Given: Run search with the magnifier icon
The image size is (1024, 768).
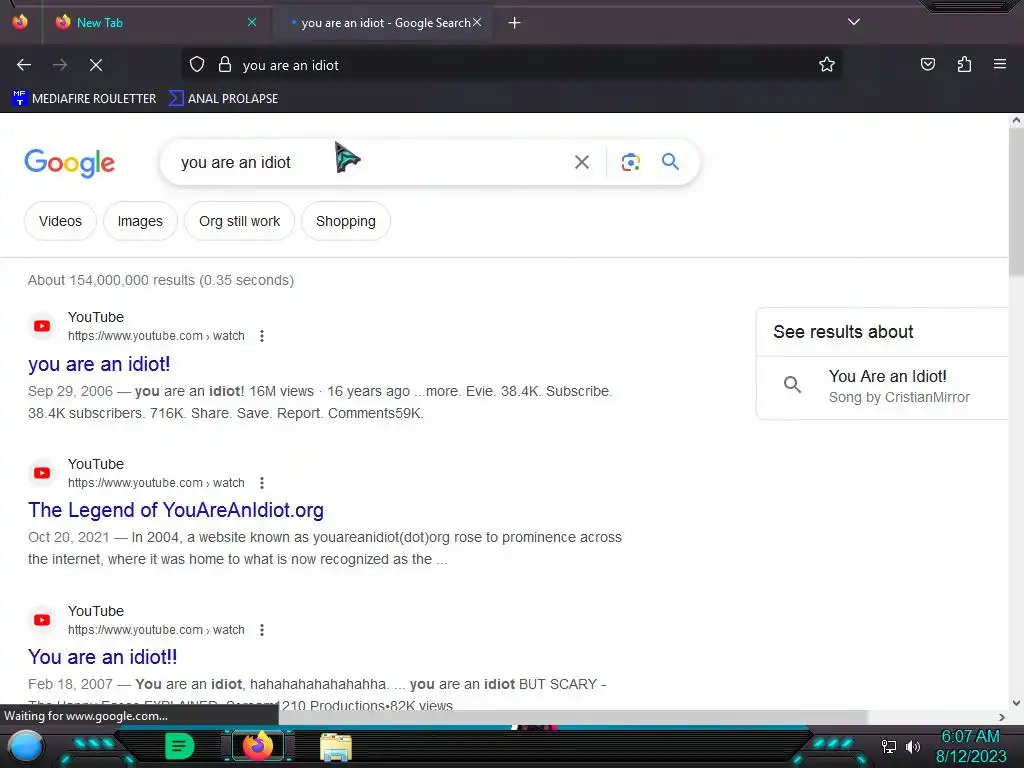Looking at the screenshot, I should click(x=670, y=162).
